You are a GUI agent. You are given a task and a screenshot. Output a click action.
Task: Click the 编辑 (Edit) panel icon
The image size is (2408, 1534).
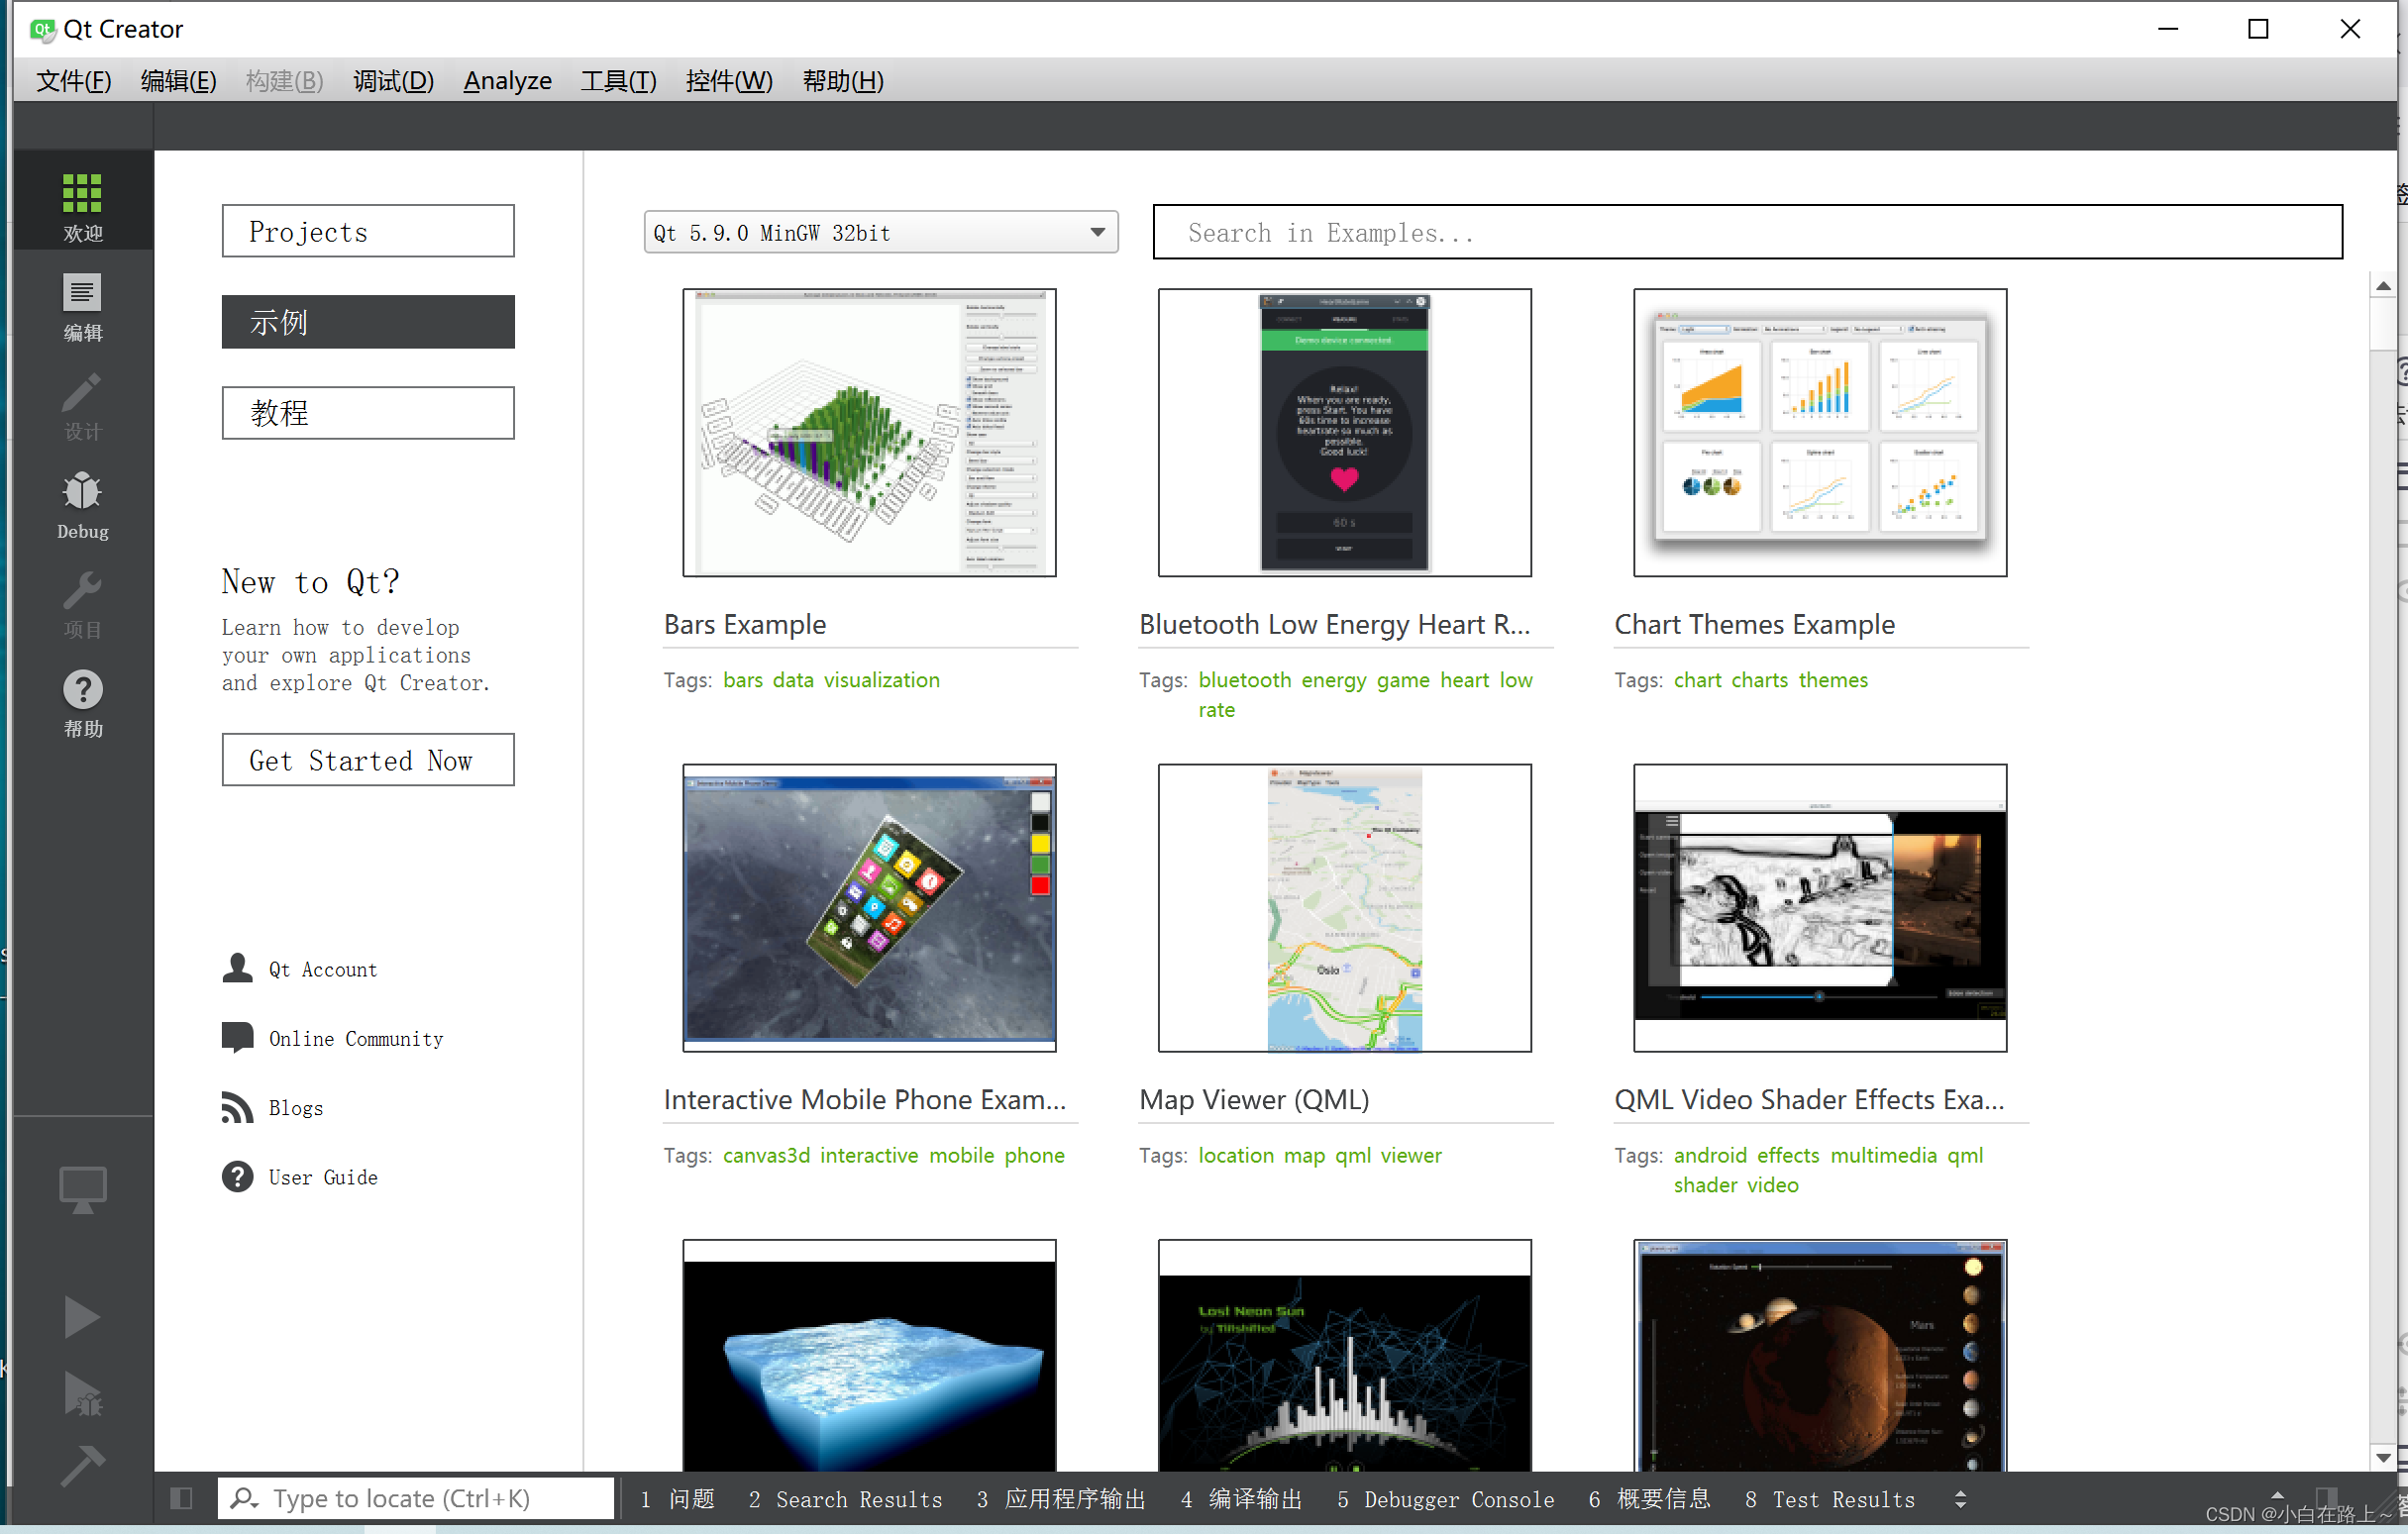[79, 307]
